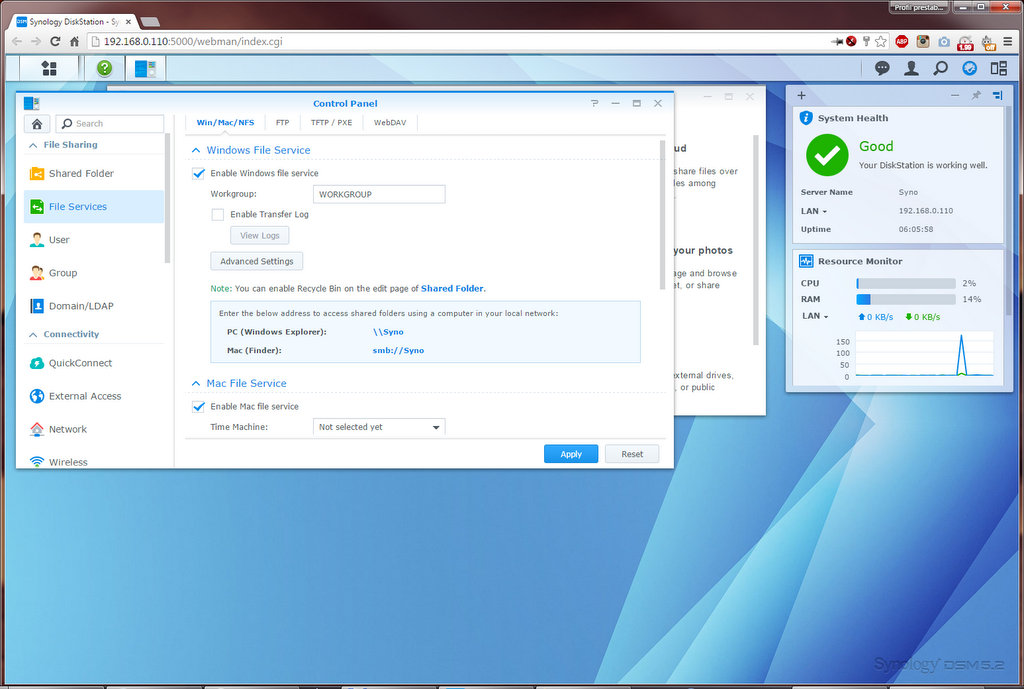Image resolution: width=1024 pixels, height=689 pixels.
Task: Click the \\Syno Windows Explorer address
Action: pyautogui.click(x=388, y=332)
